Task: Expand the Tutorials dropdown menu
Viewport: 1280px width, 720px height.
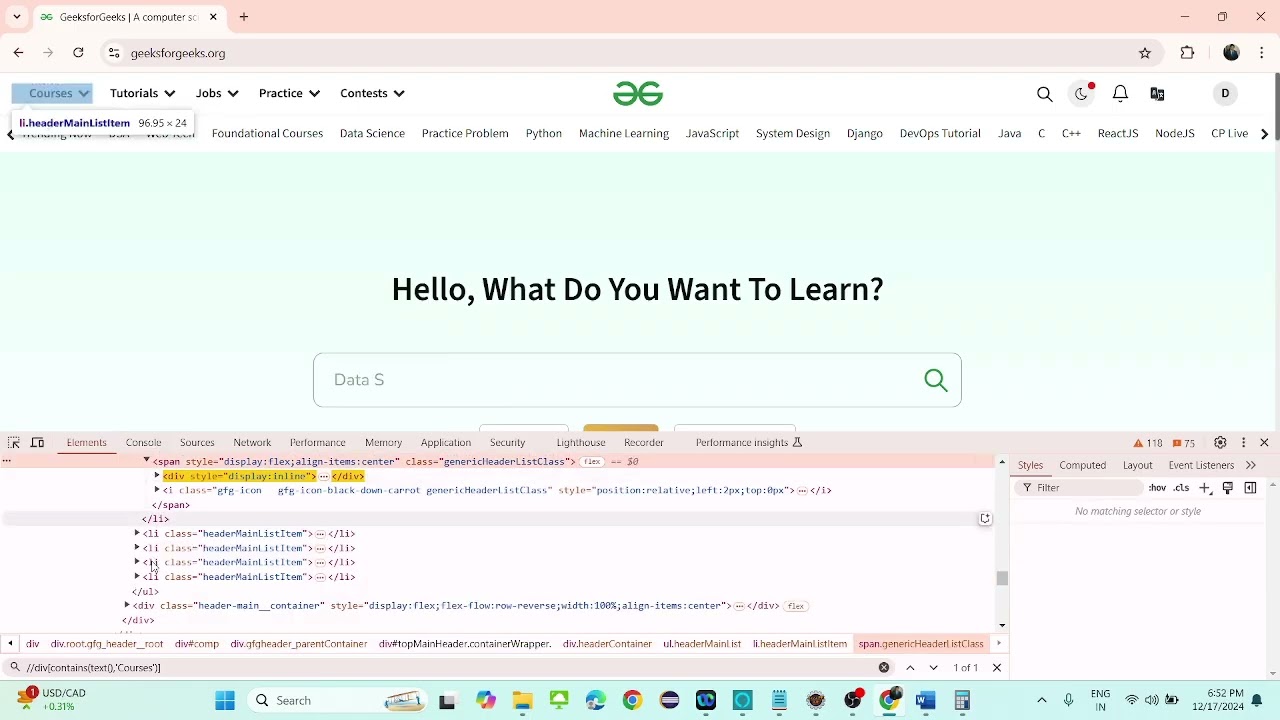Action: (x=142, y=93)
